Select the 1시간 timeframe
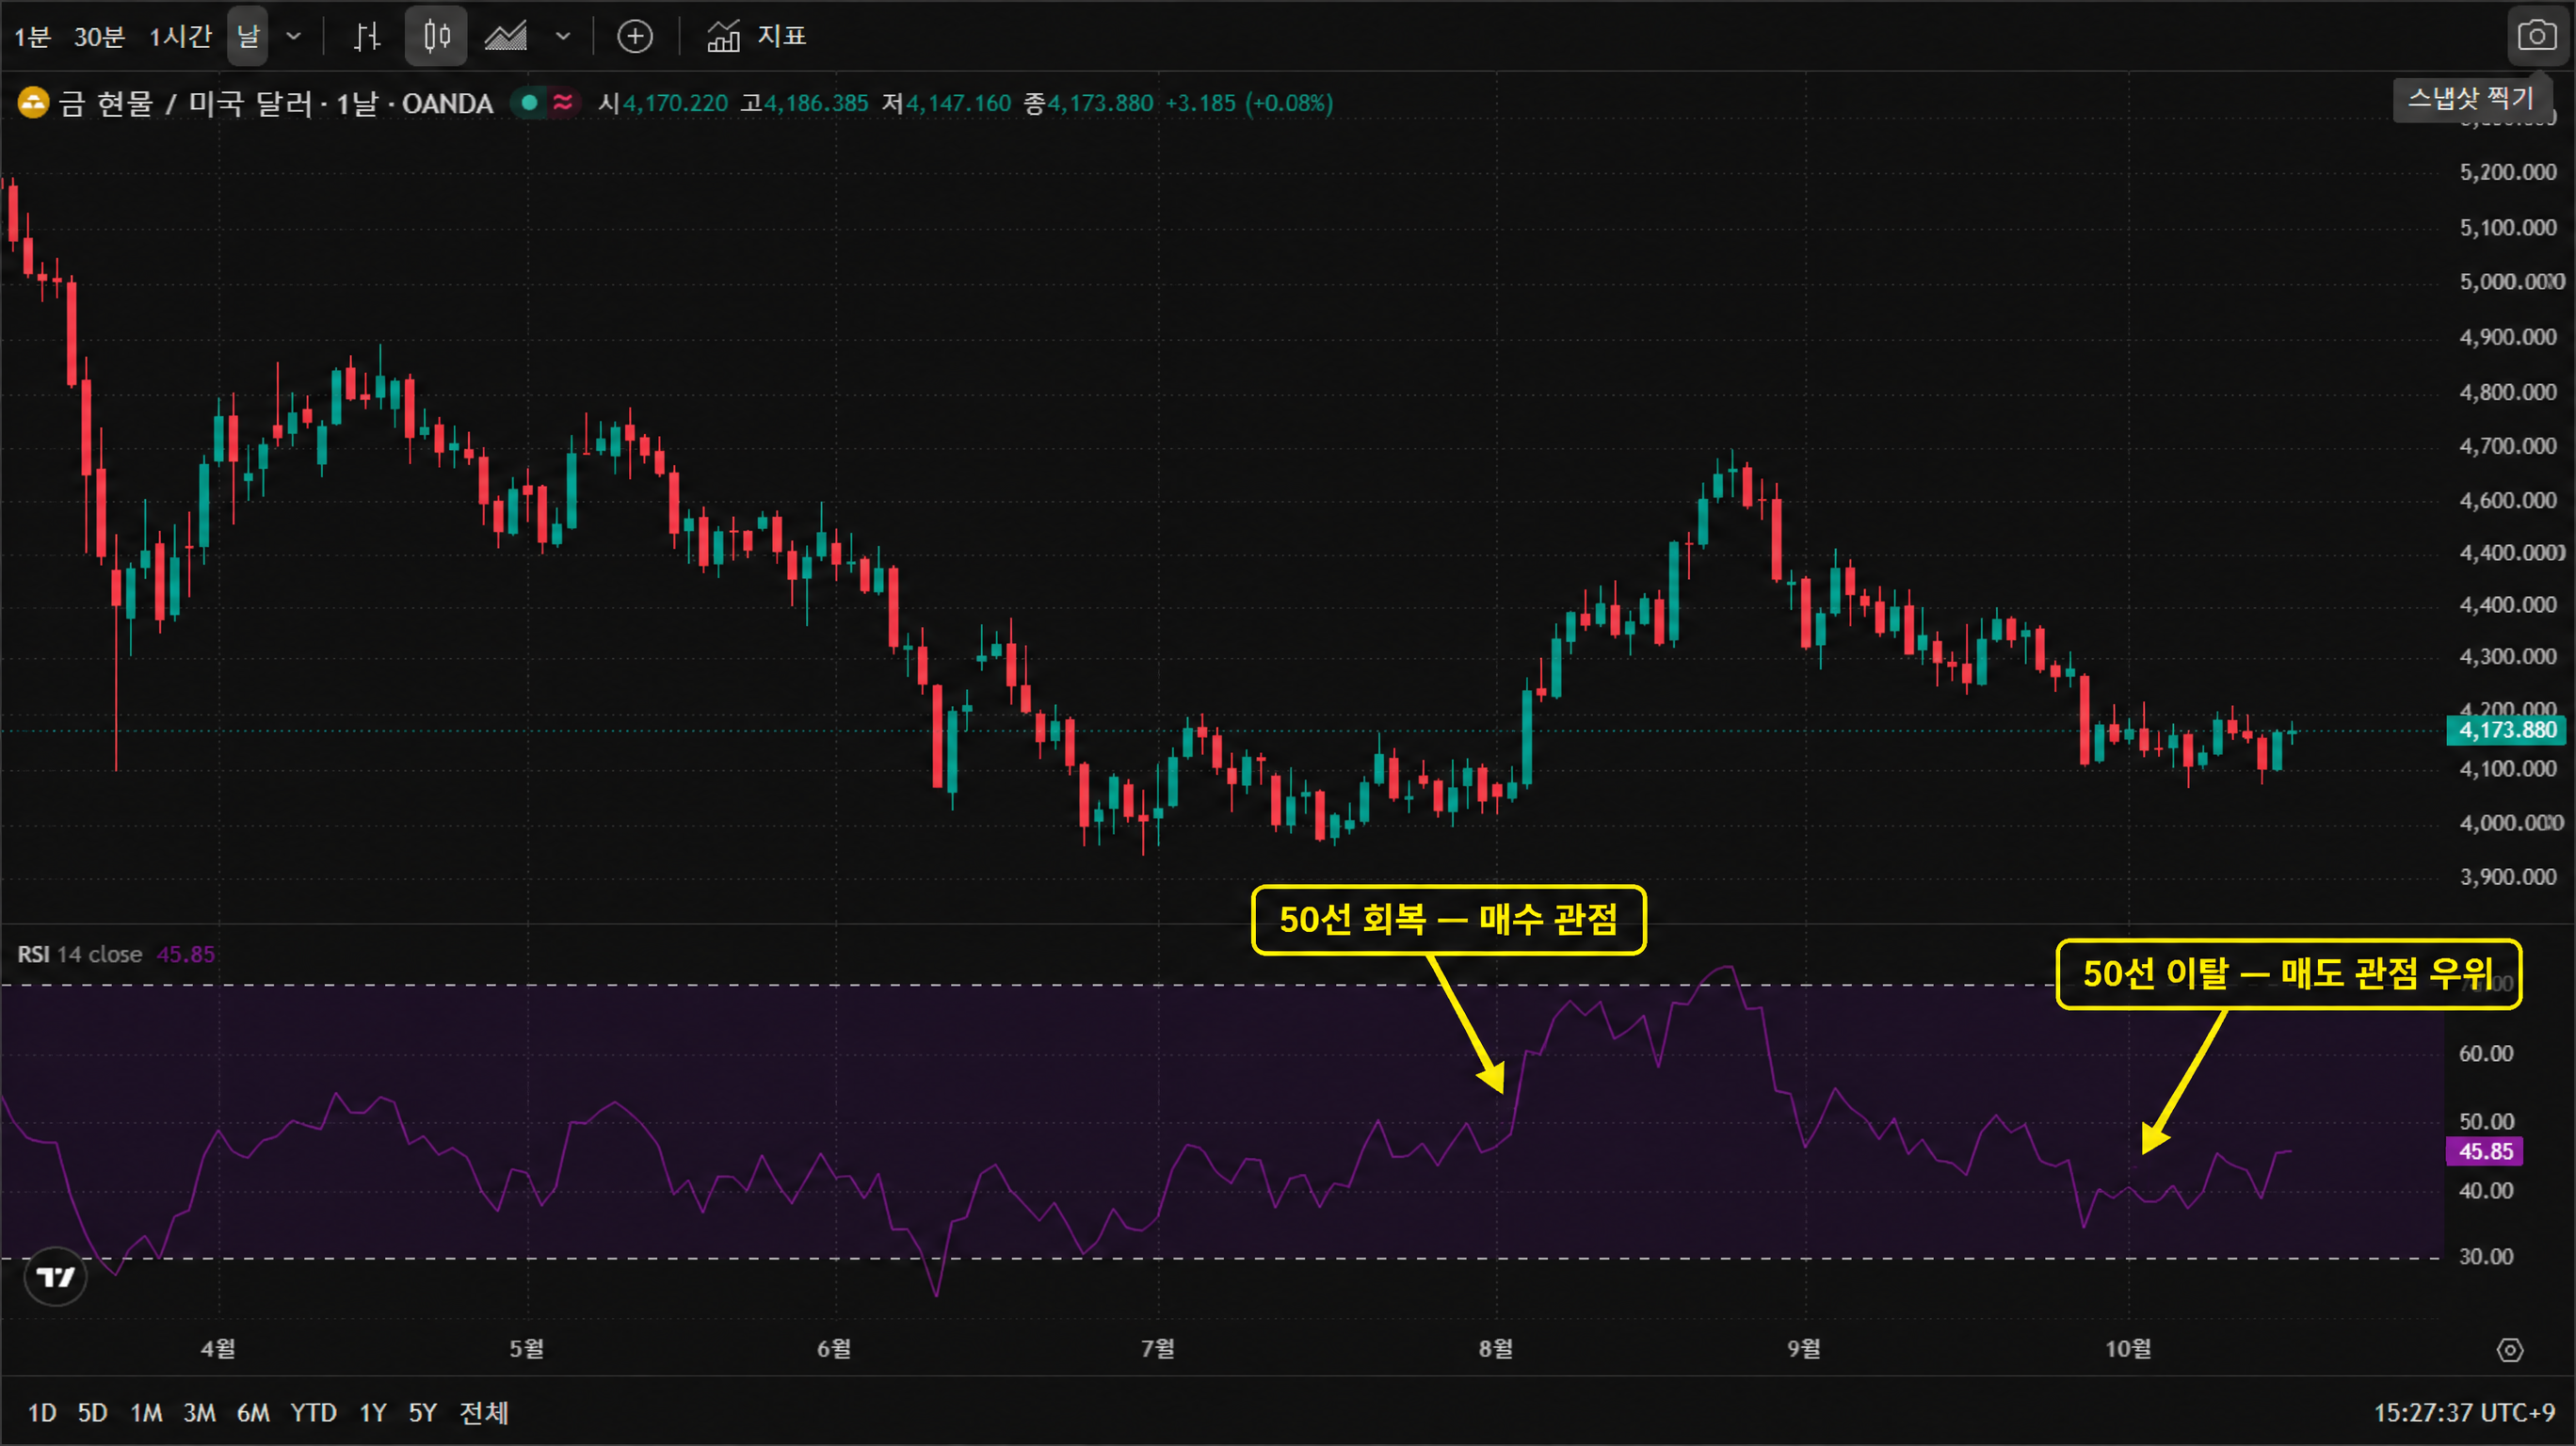The image size is (2576, 1446). click(181, 37)
